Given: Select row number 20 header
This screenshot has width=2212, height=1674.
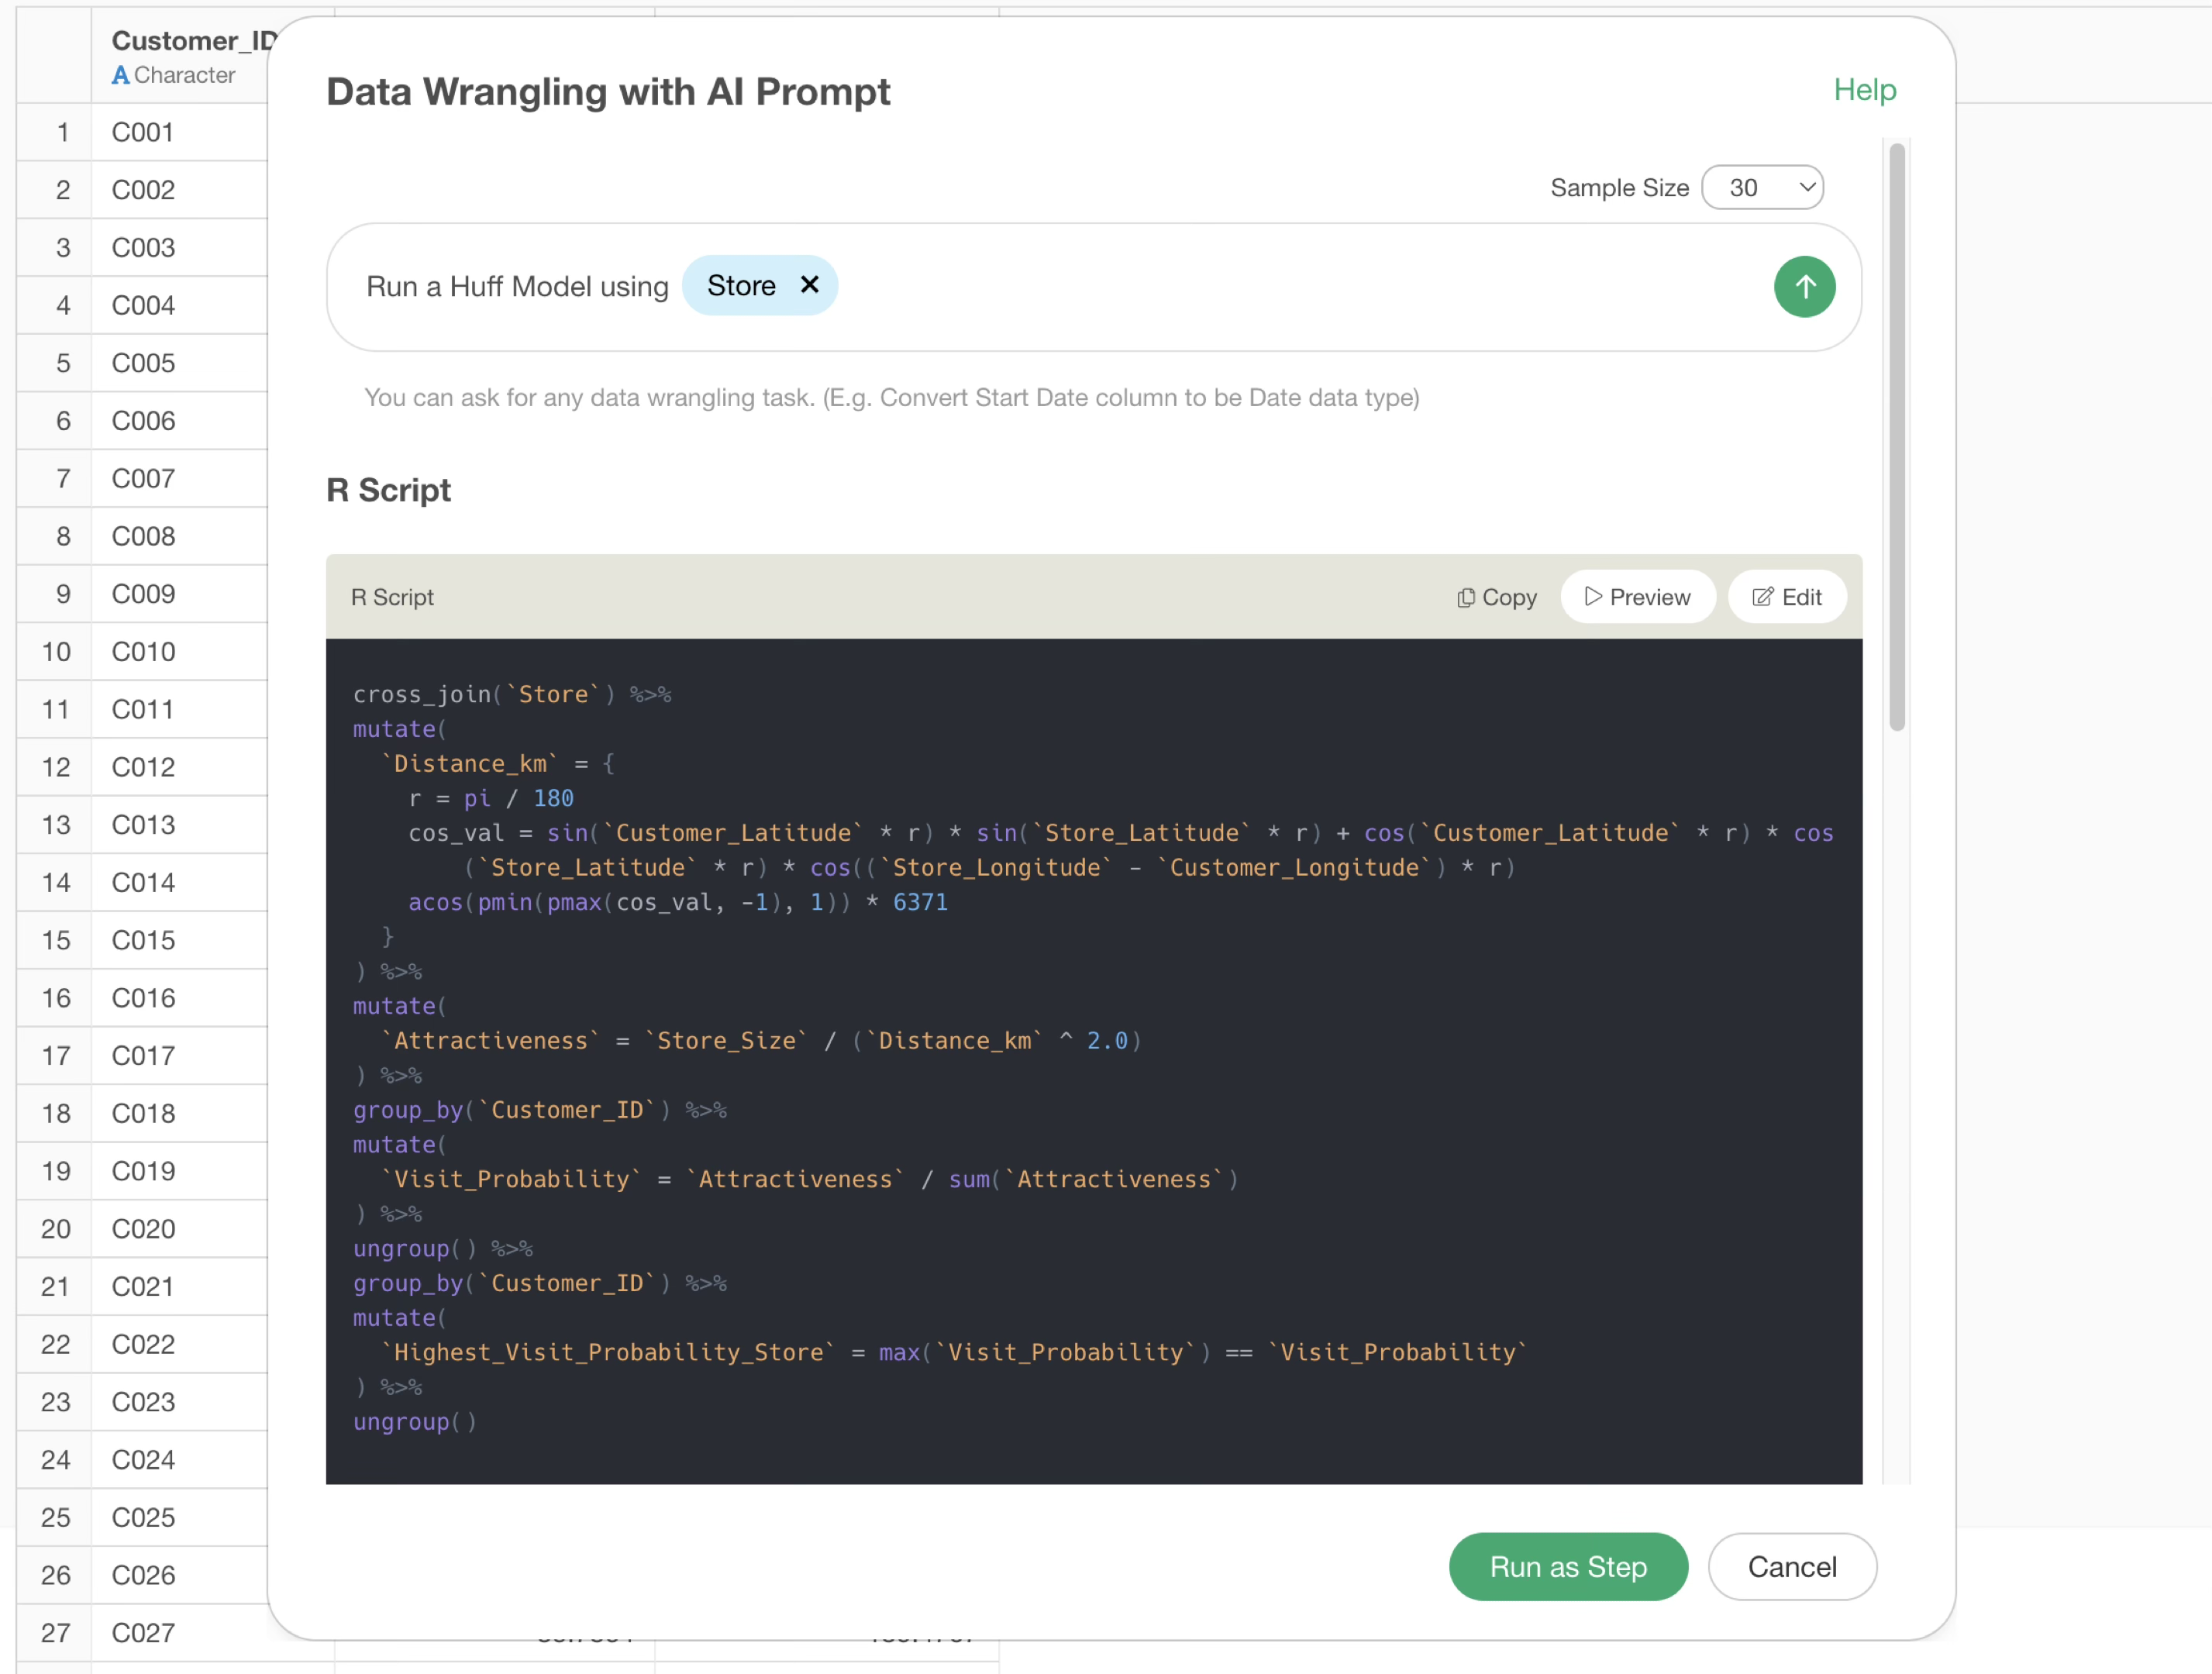Looking at the screenshot, I should (56, 1229).
